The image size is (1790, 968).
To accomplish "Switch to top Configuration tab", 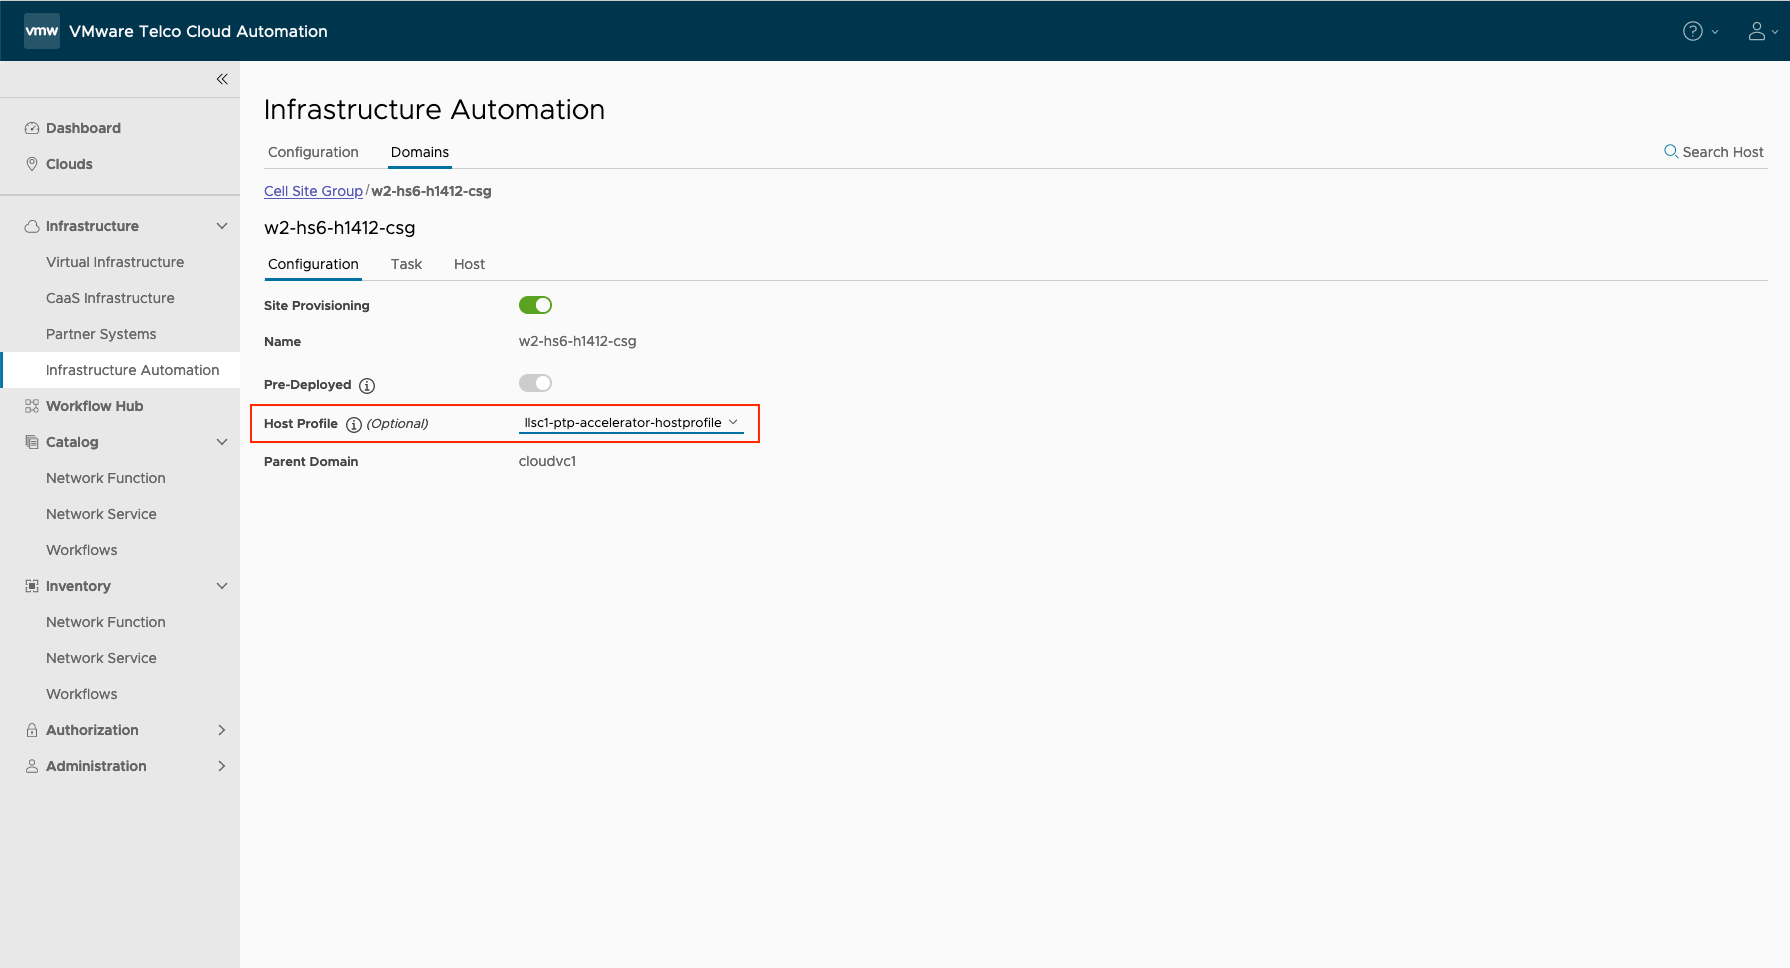I will click(313, 152).
